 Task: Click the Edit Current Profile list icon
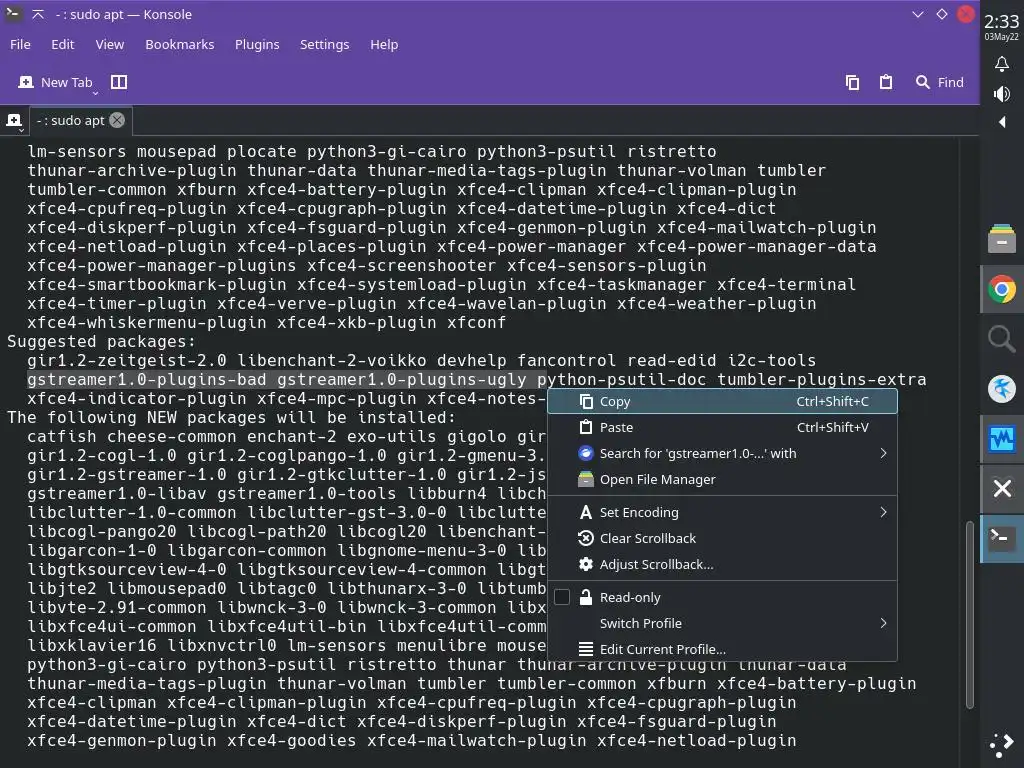(x=586, y=650)
